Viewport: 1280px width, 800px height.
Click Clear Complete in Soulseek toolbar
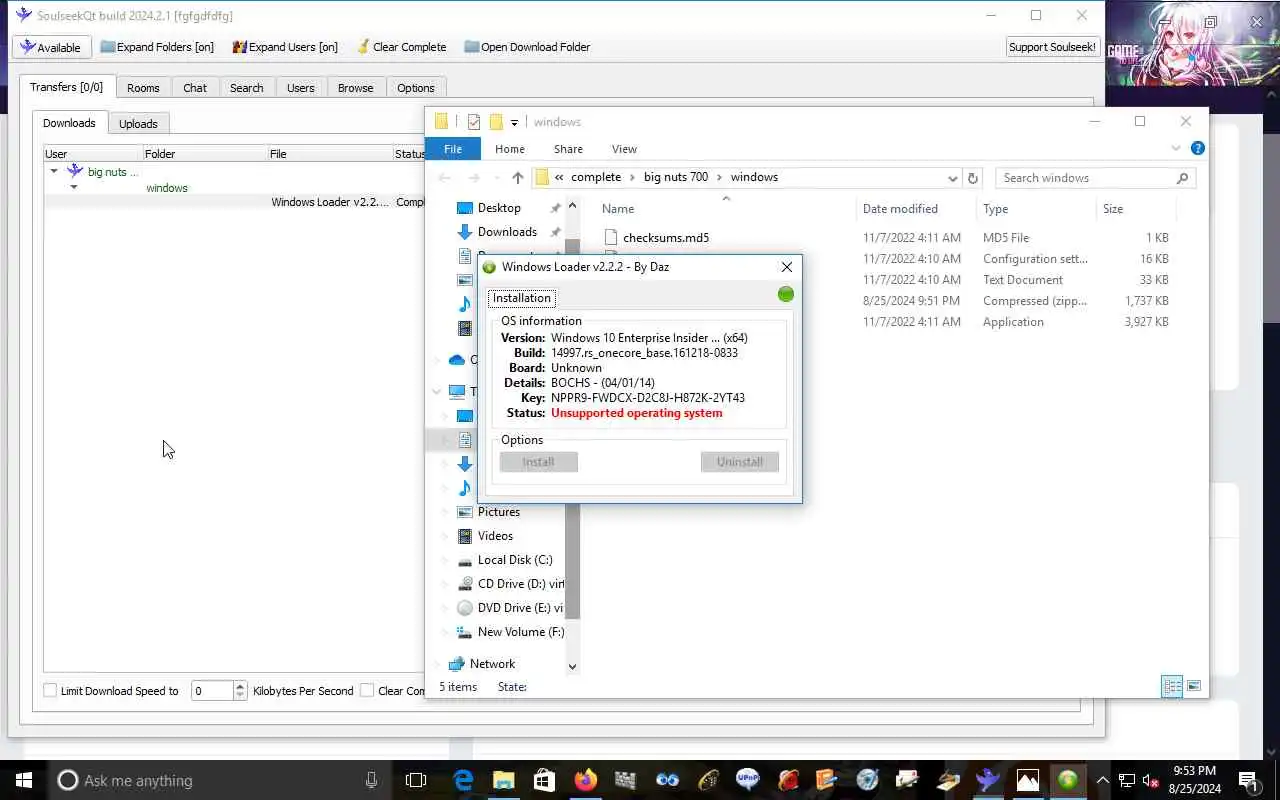(x=401, y=47)
